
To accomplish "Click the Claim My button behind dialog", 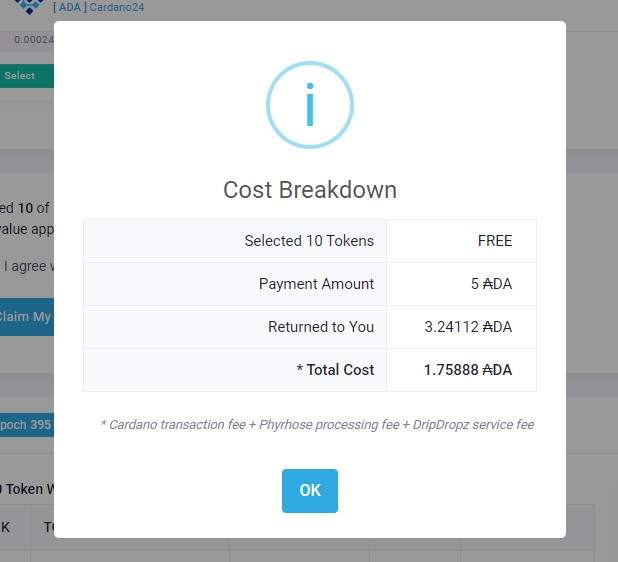I will (x=26, y=316).
